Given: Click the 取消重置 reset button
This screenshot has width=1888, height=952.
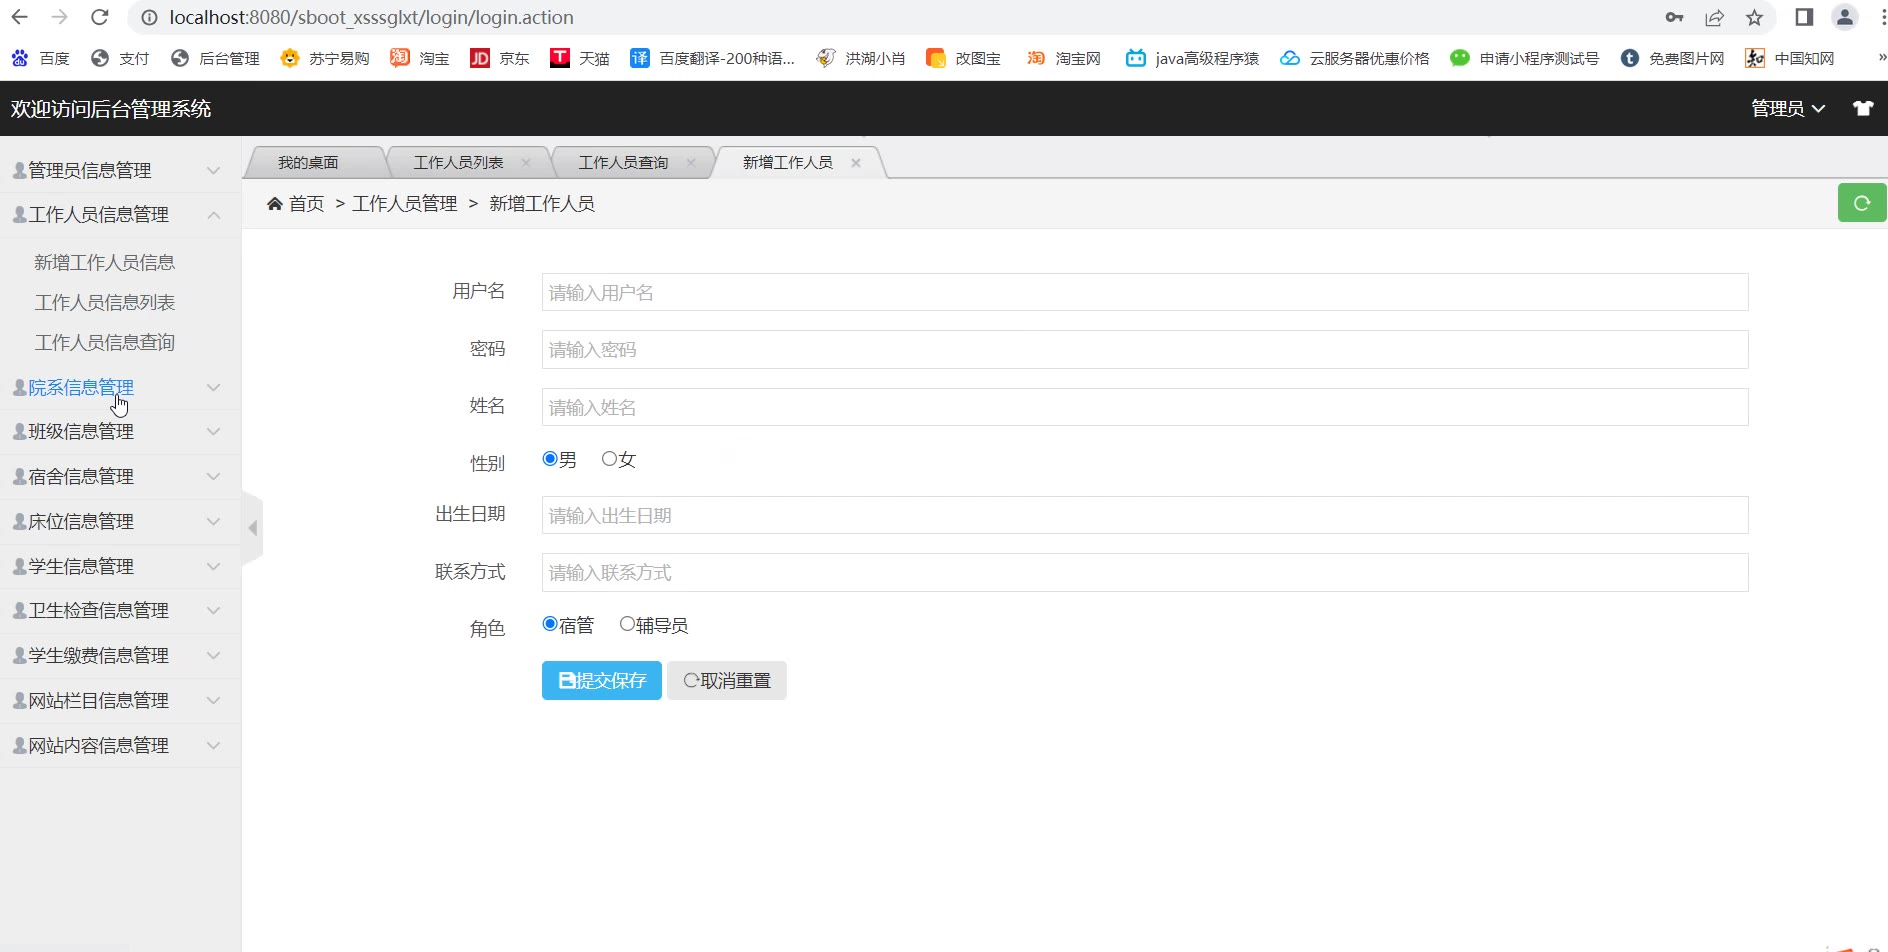Looking at the screenshot, I should point(727,680).
